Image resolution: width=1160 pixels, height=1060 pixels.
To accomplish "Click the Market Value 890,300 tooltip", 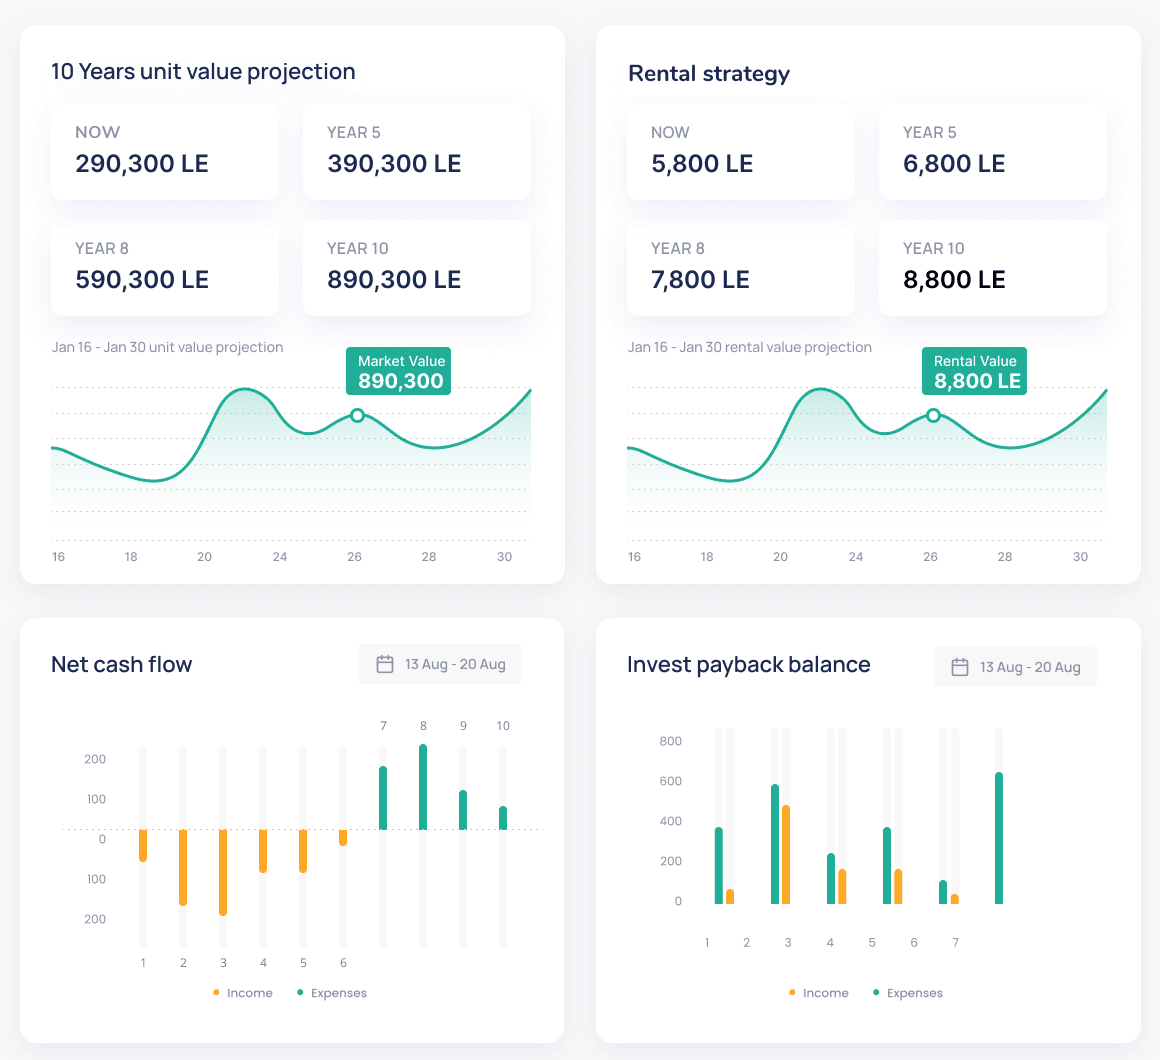I will click(399, 371).
